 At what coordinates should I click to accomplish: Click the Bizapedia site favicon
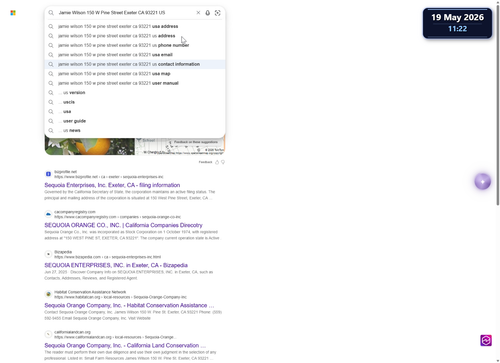pyautogui.click(x=48, y=254)
